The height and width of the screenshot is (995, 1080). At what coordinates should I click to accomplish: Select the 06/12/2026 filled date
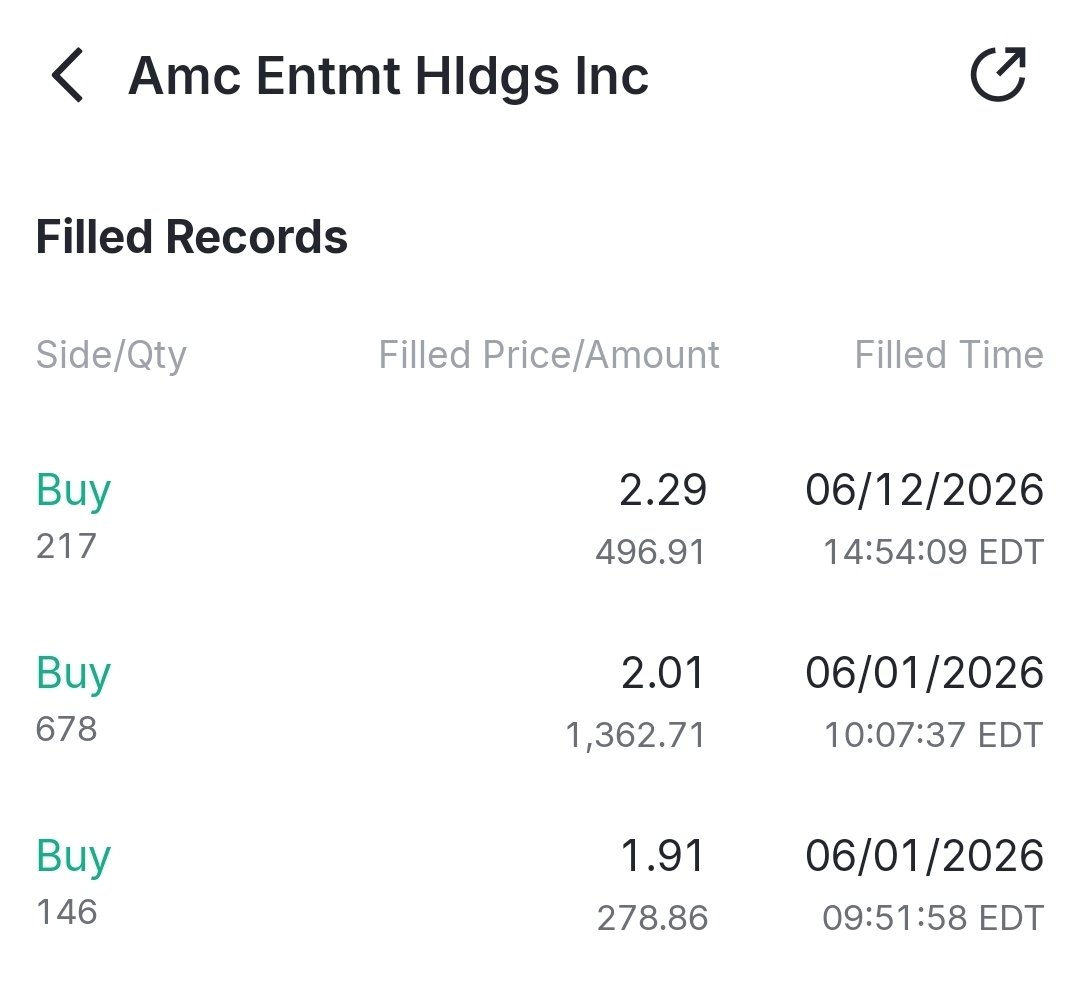(924, 490)
